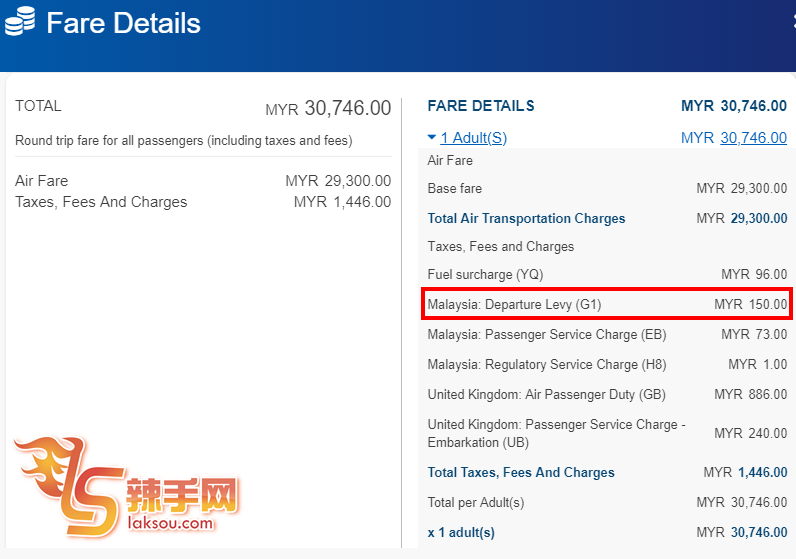Select Malaysia Regulatory Service Charge (H8)
Image resolution: width=796 pixels, height=559 pixels.
[546, 364]
